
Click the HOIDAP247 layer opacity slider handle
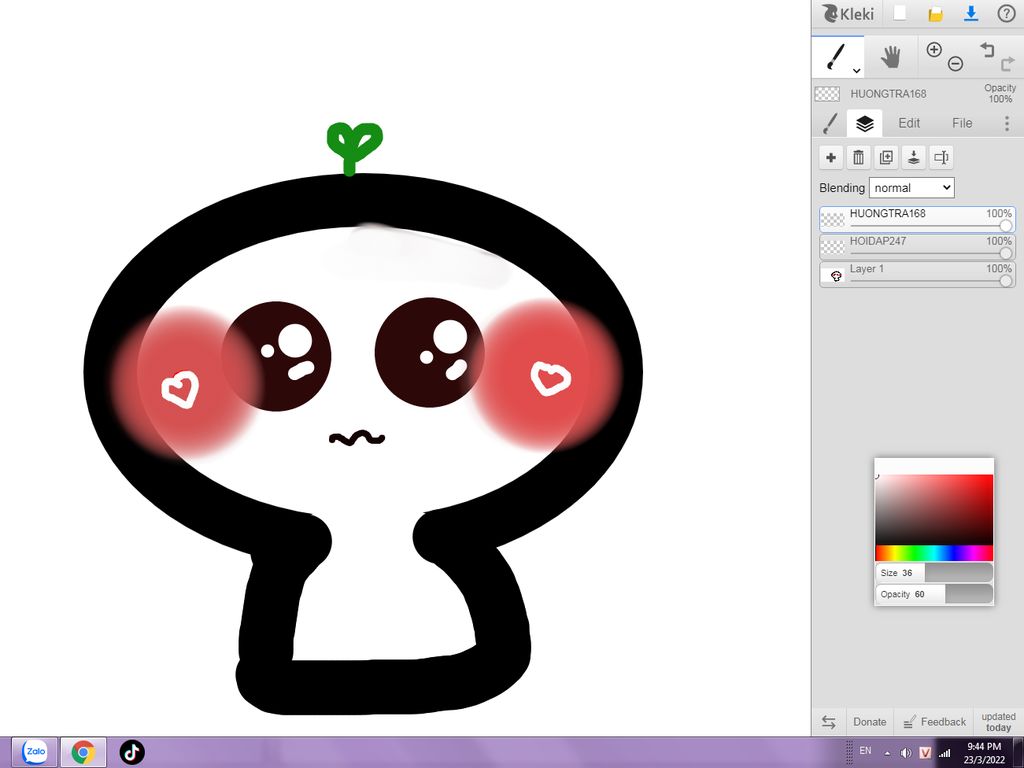[x=1006, y=253]
